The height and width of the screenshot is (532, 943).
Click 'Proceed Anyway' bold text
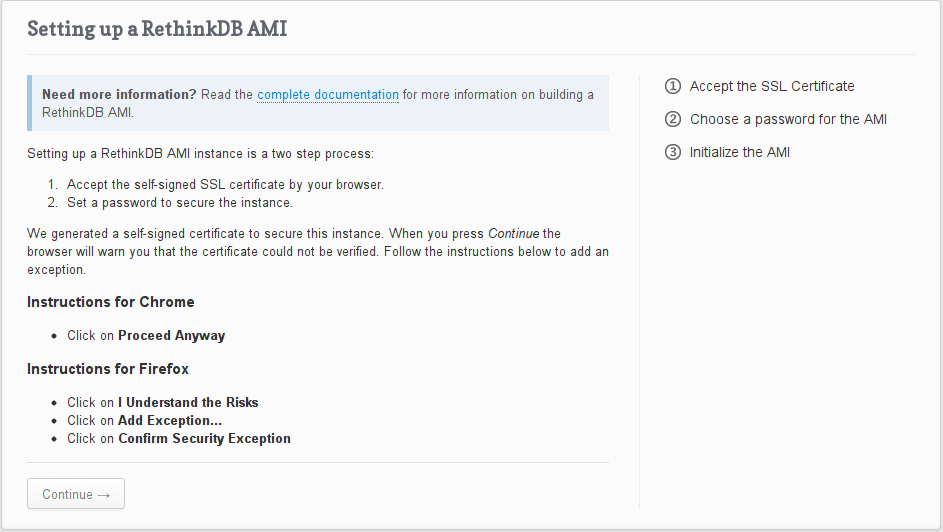click(x=171, y=336)
